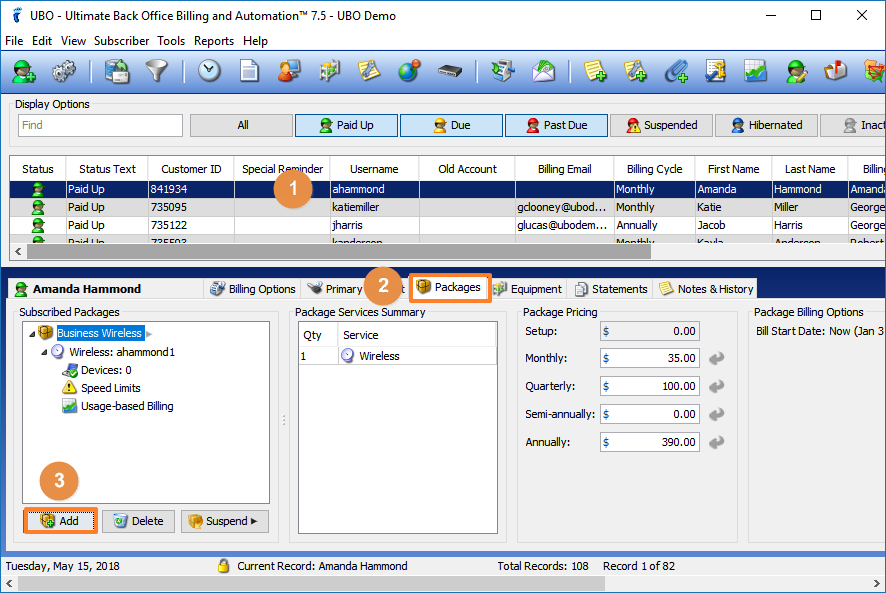Click the checklist with key toolbar icon
This screenshot has width=886, height=593.
click(x=715, y=72)
